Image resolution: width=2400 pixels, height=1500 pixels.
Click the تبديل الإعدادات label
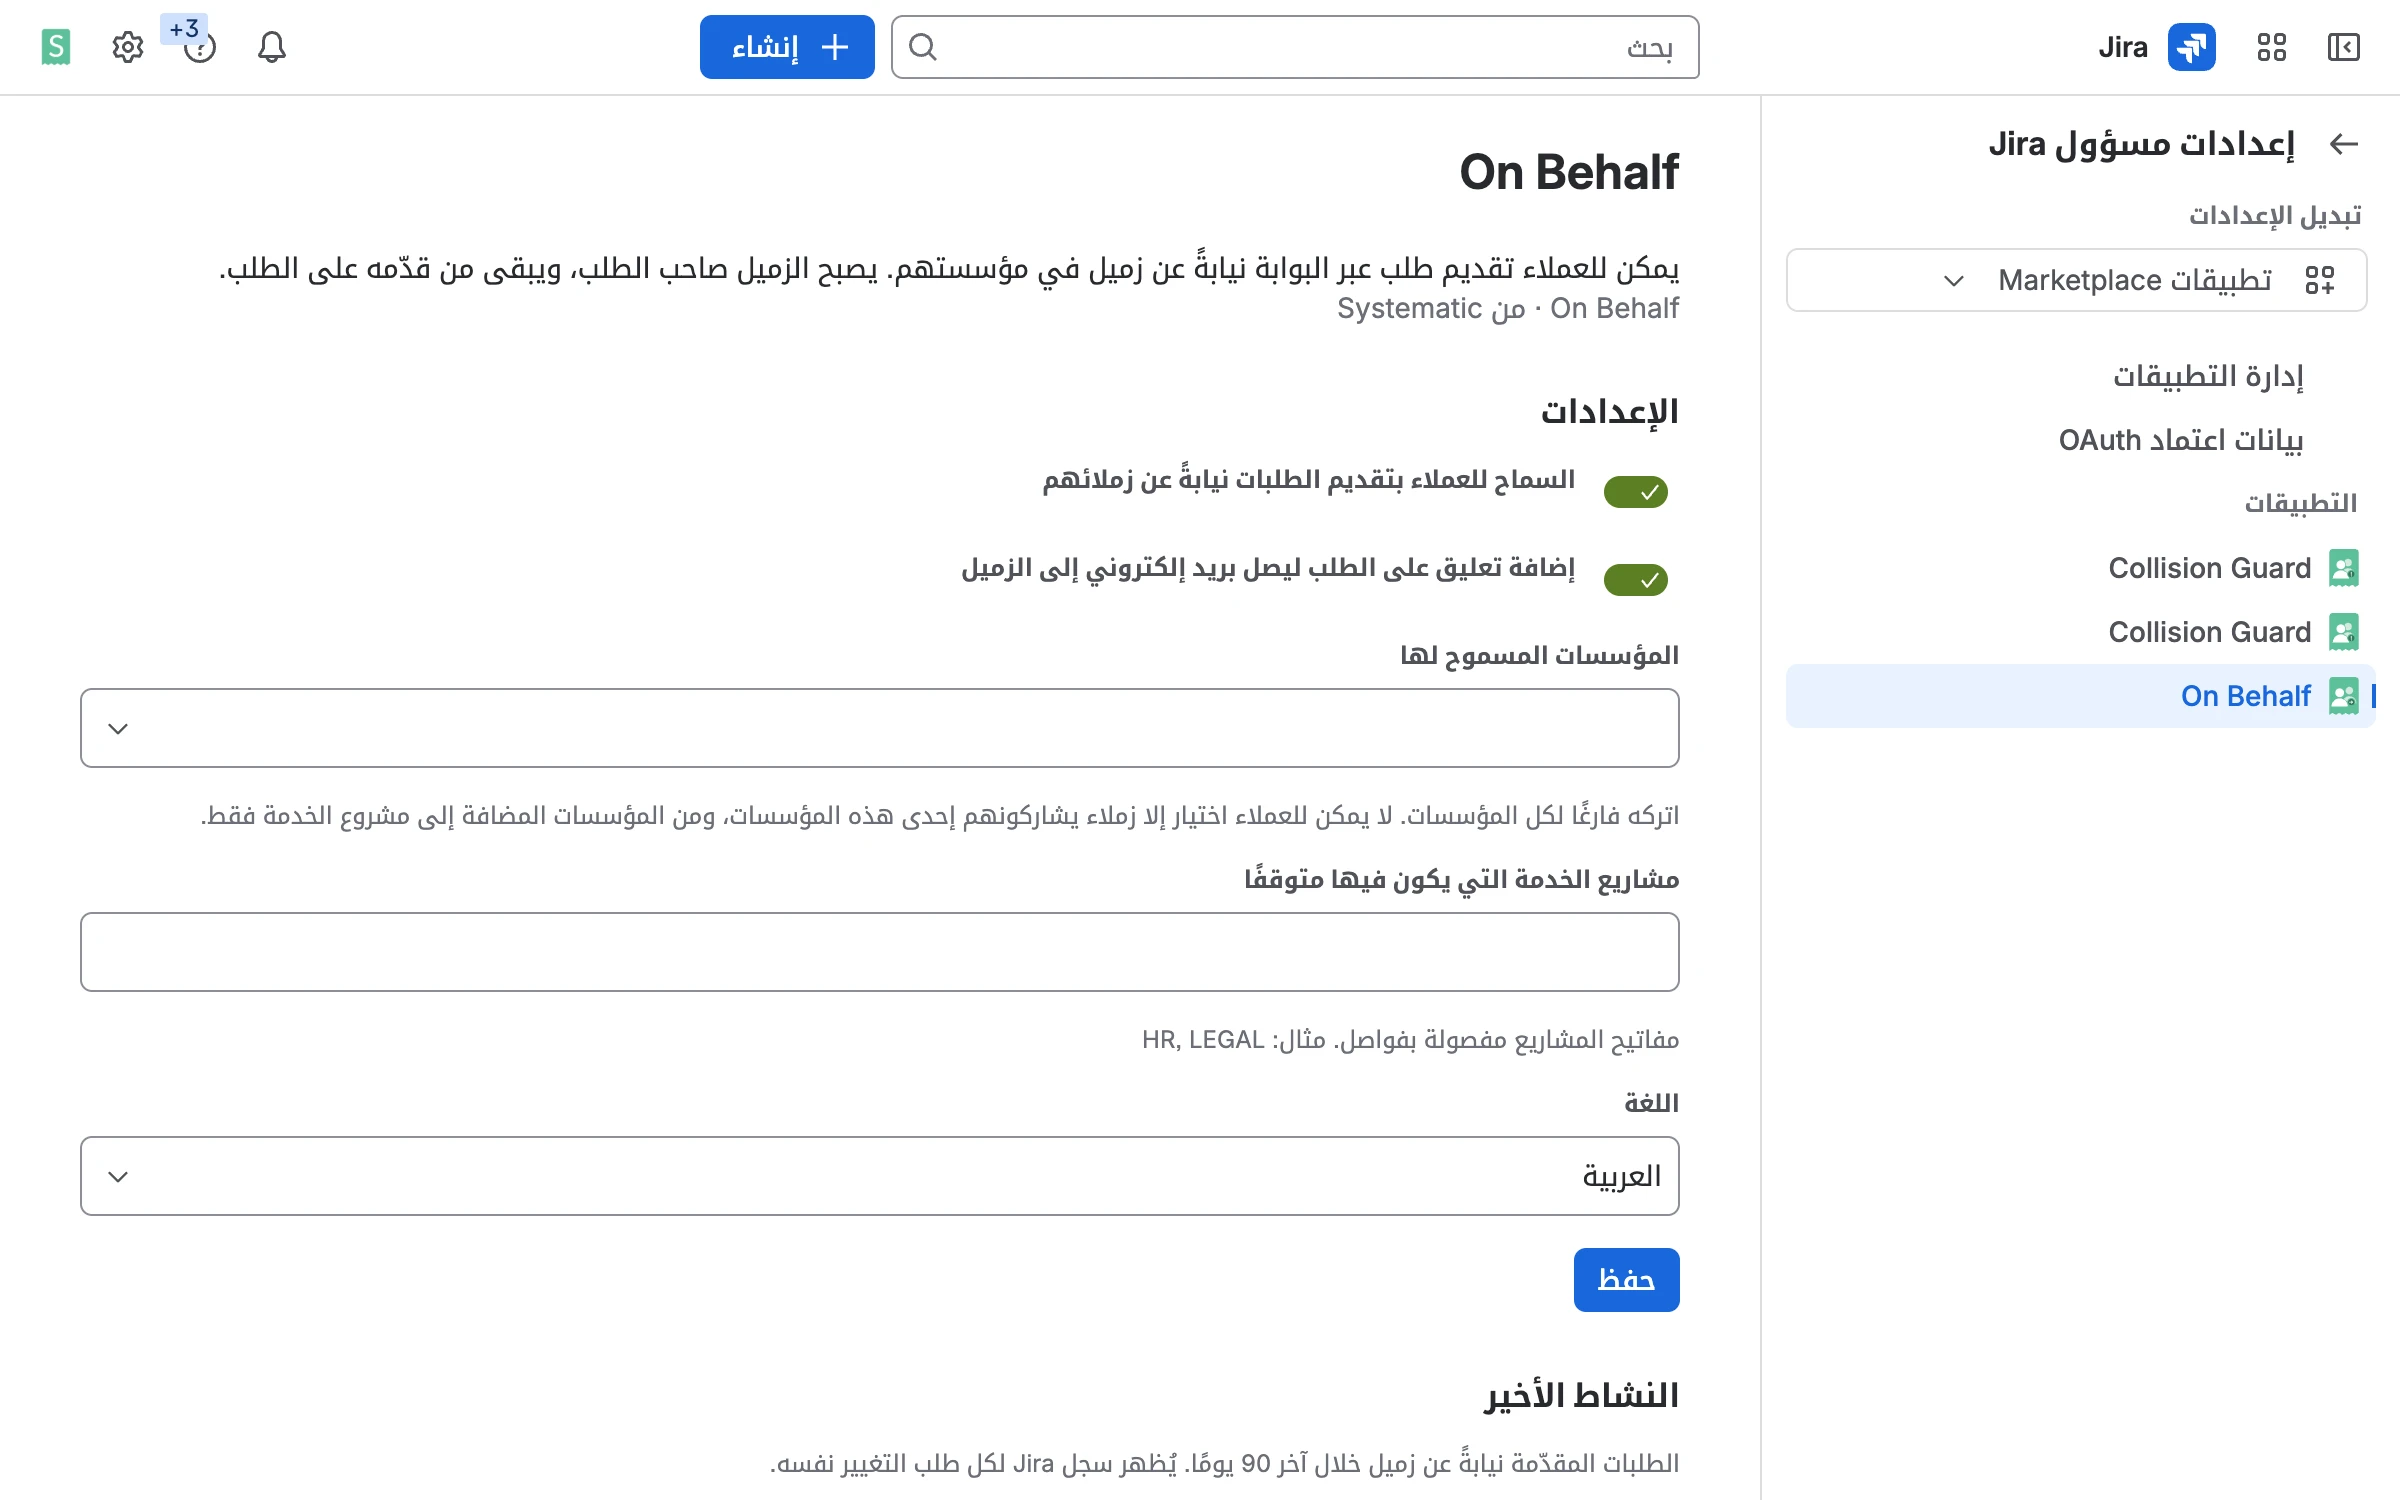pyautogui.click(x=2275, y=215)
